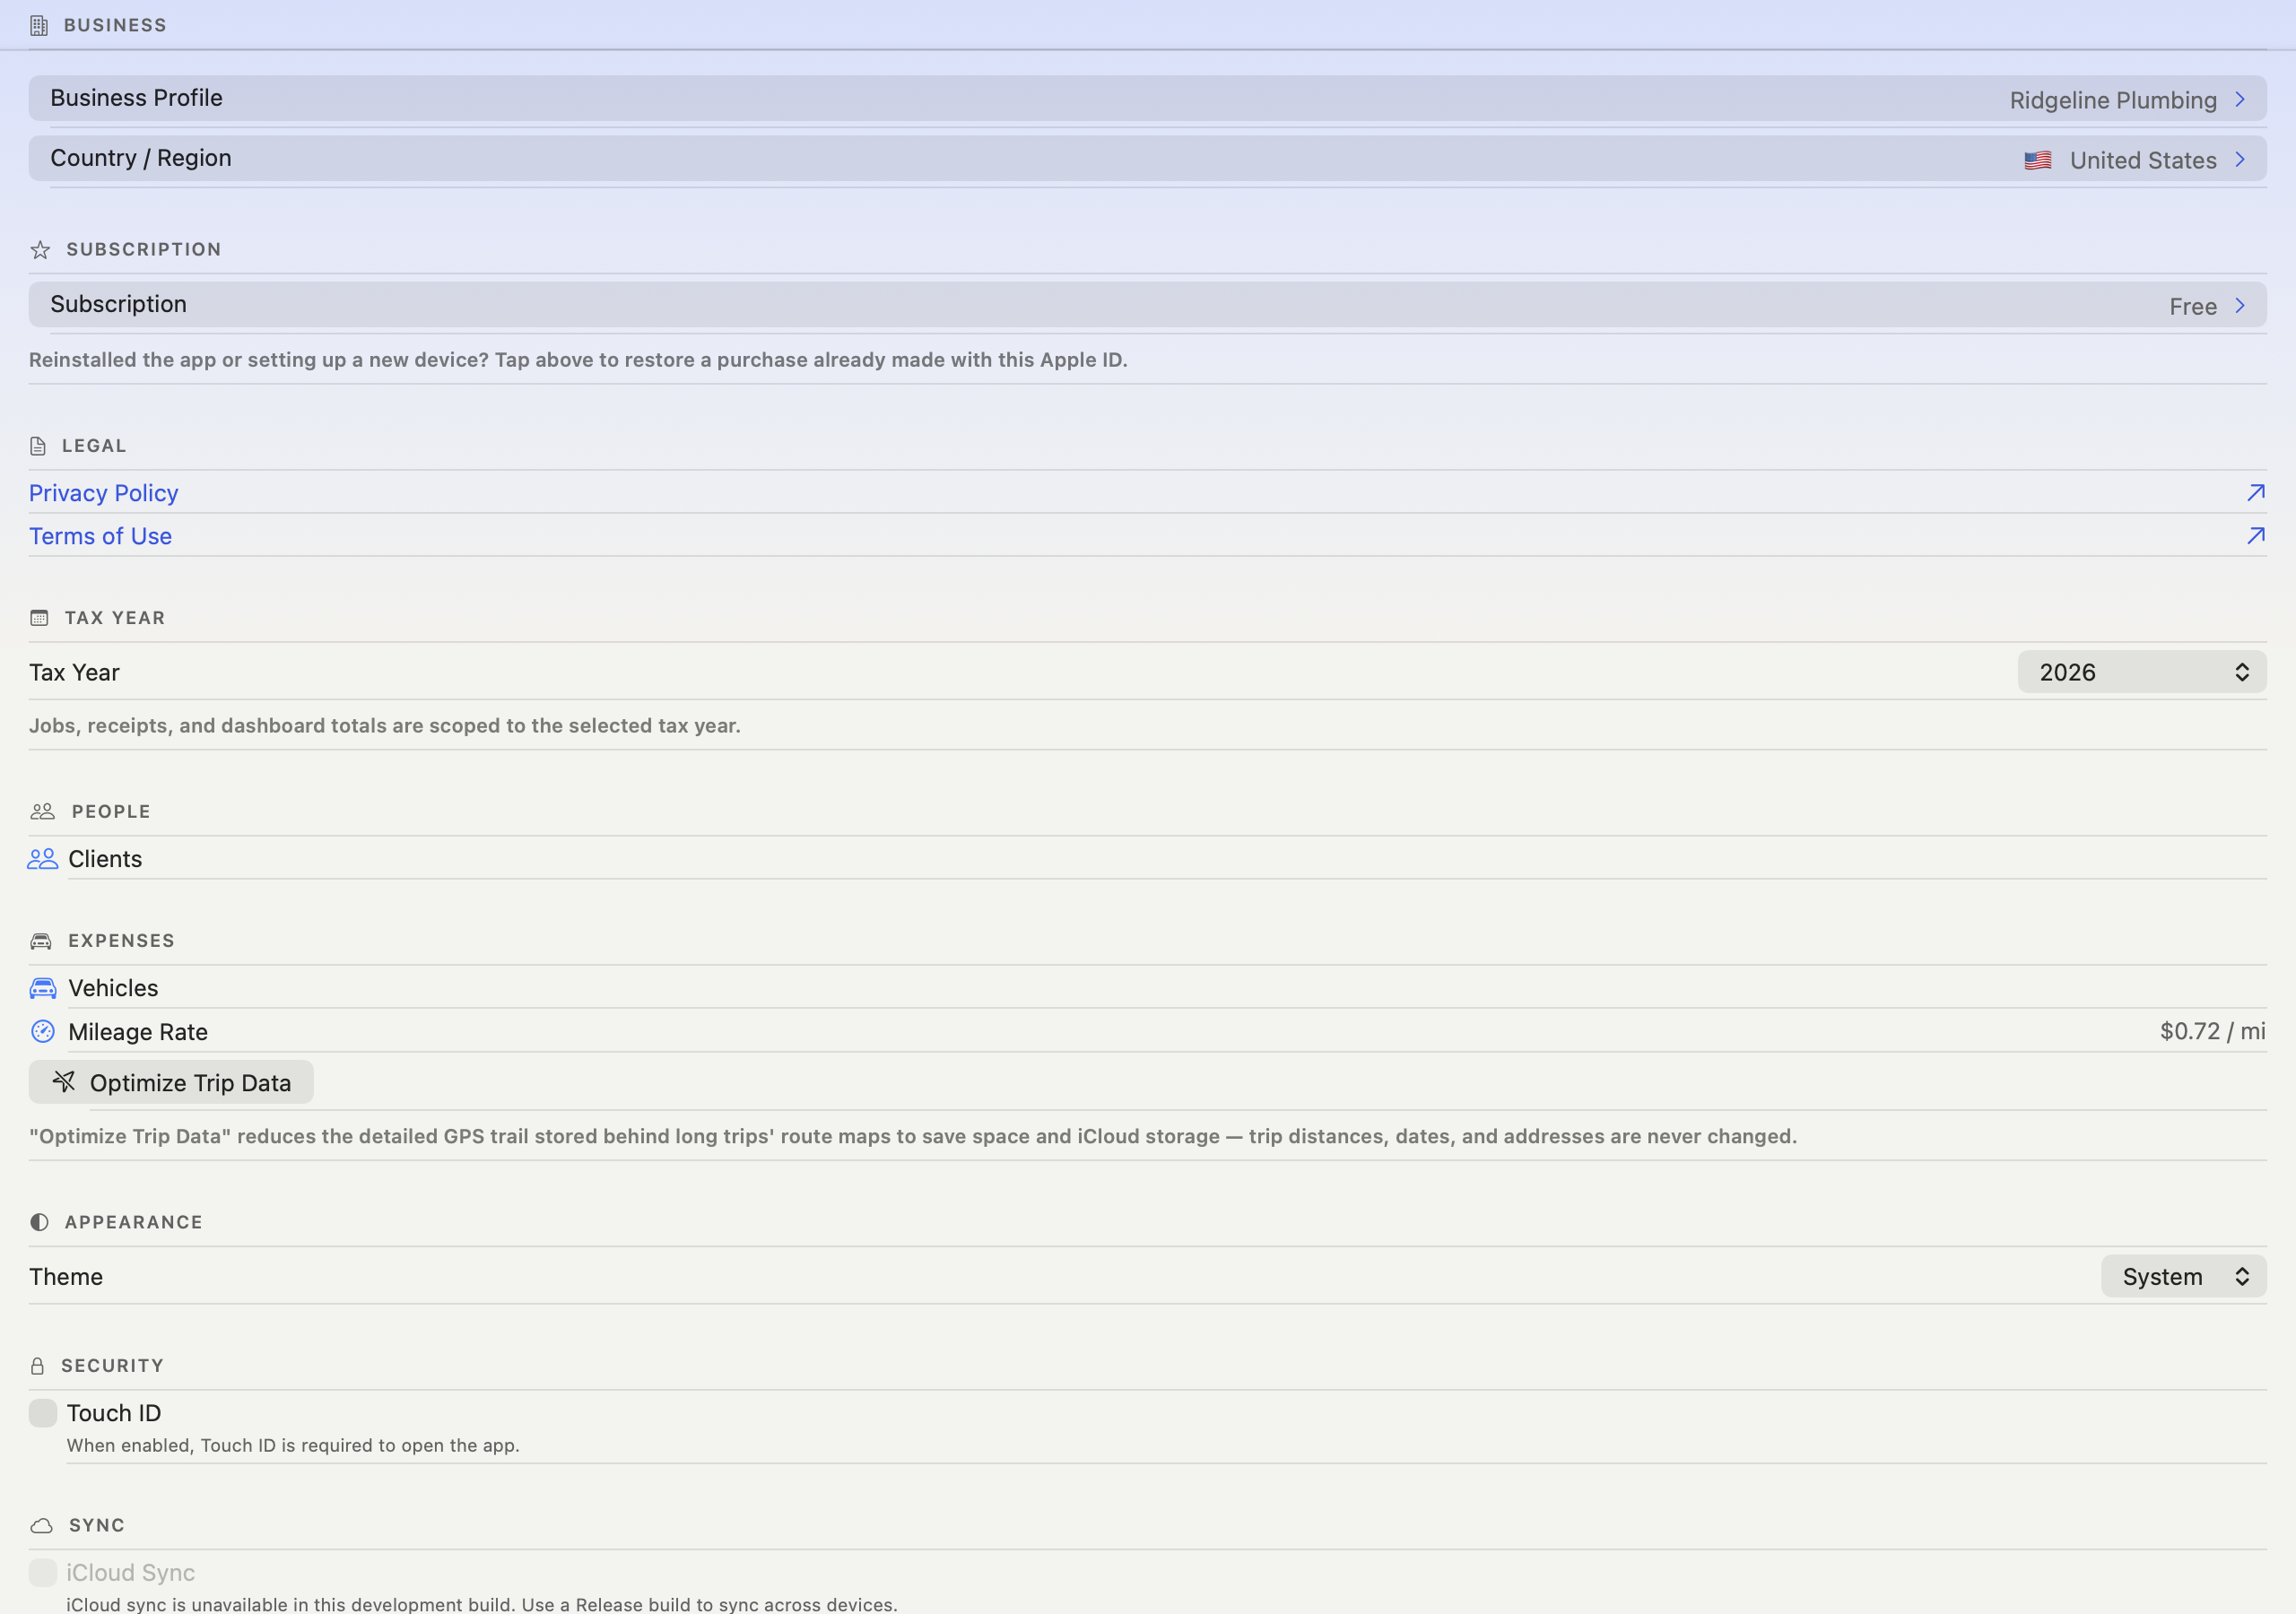Open the Theme System dropdown
This screenshot has height=1614, width=2296.
pyautogui.click(x=2183, y=1276)
